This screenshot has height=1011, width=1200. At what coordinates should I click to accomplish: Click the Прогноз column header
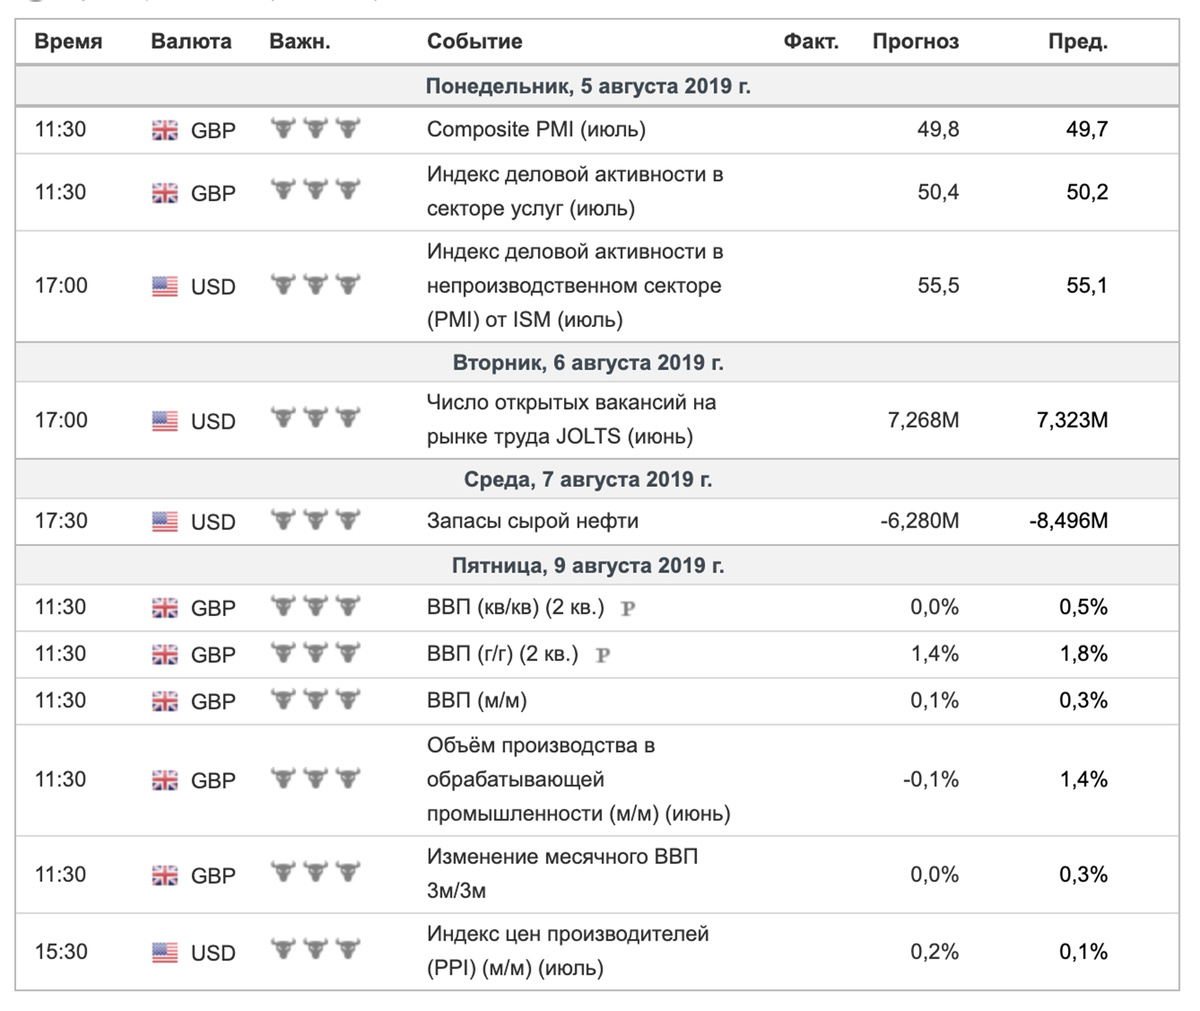point(915,42)
